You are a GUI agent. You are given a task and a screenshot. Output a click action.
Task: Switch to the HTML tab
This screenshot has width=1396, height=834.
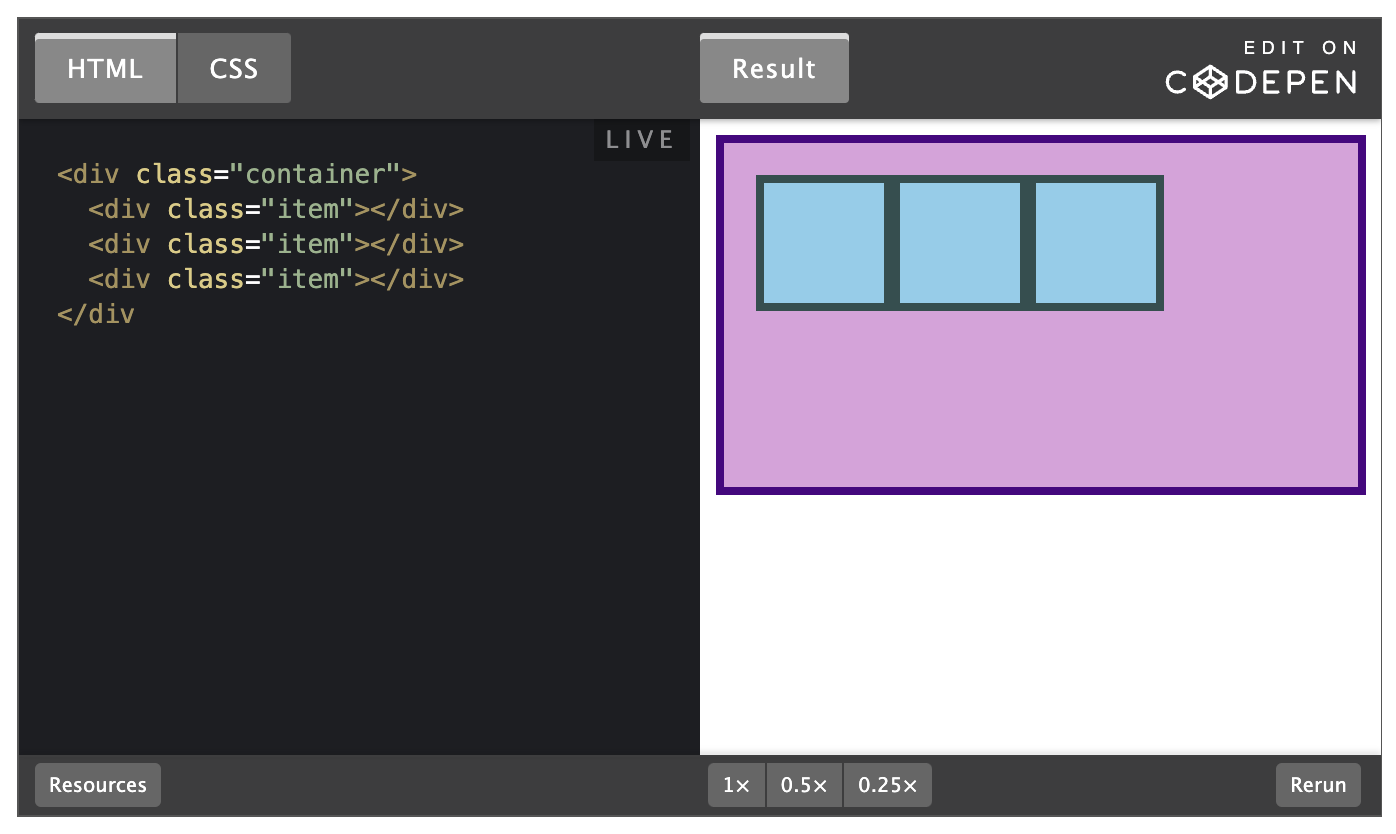tap(105, 69)
